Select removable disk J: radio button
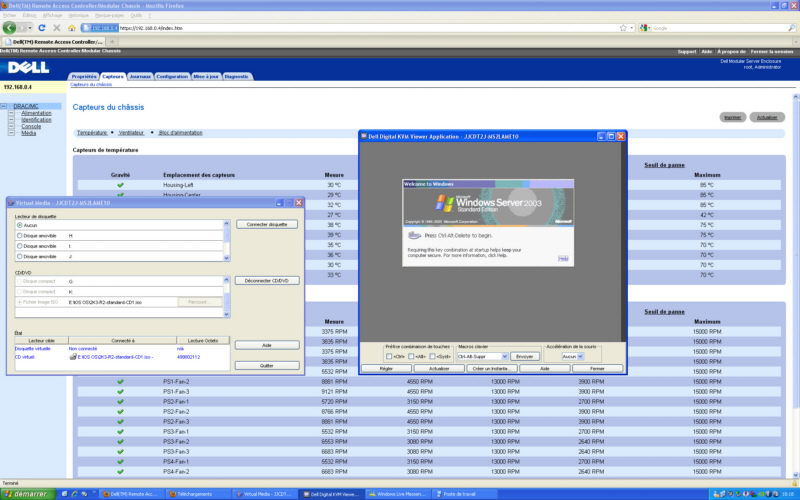This screenshot has width=800, height=500. (20, 256)
